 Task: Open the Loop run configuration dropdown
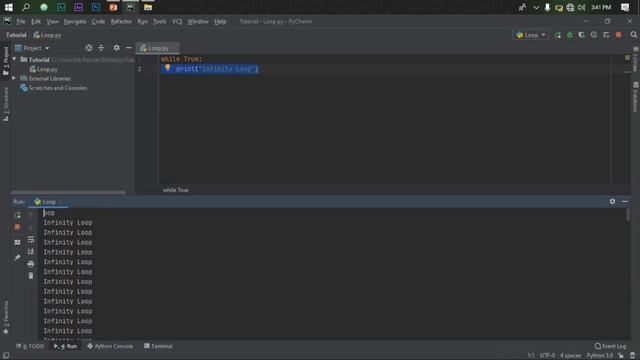pos(531,35)
